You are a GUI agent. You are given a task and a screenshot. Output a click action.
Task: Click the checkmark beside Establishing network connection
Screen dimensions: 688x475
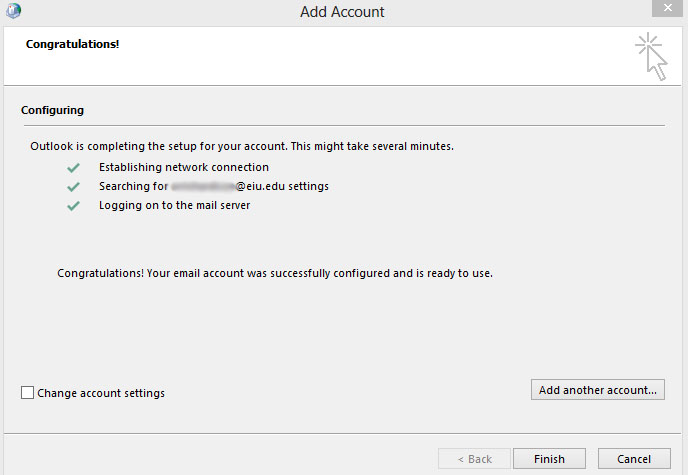point(73,167)
